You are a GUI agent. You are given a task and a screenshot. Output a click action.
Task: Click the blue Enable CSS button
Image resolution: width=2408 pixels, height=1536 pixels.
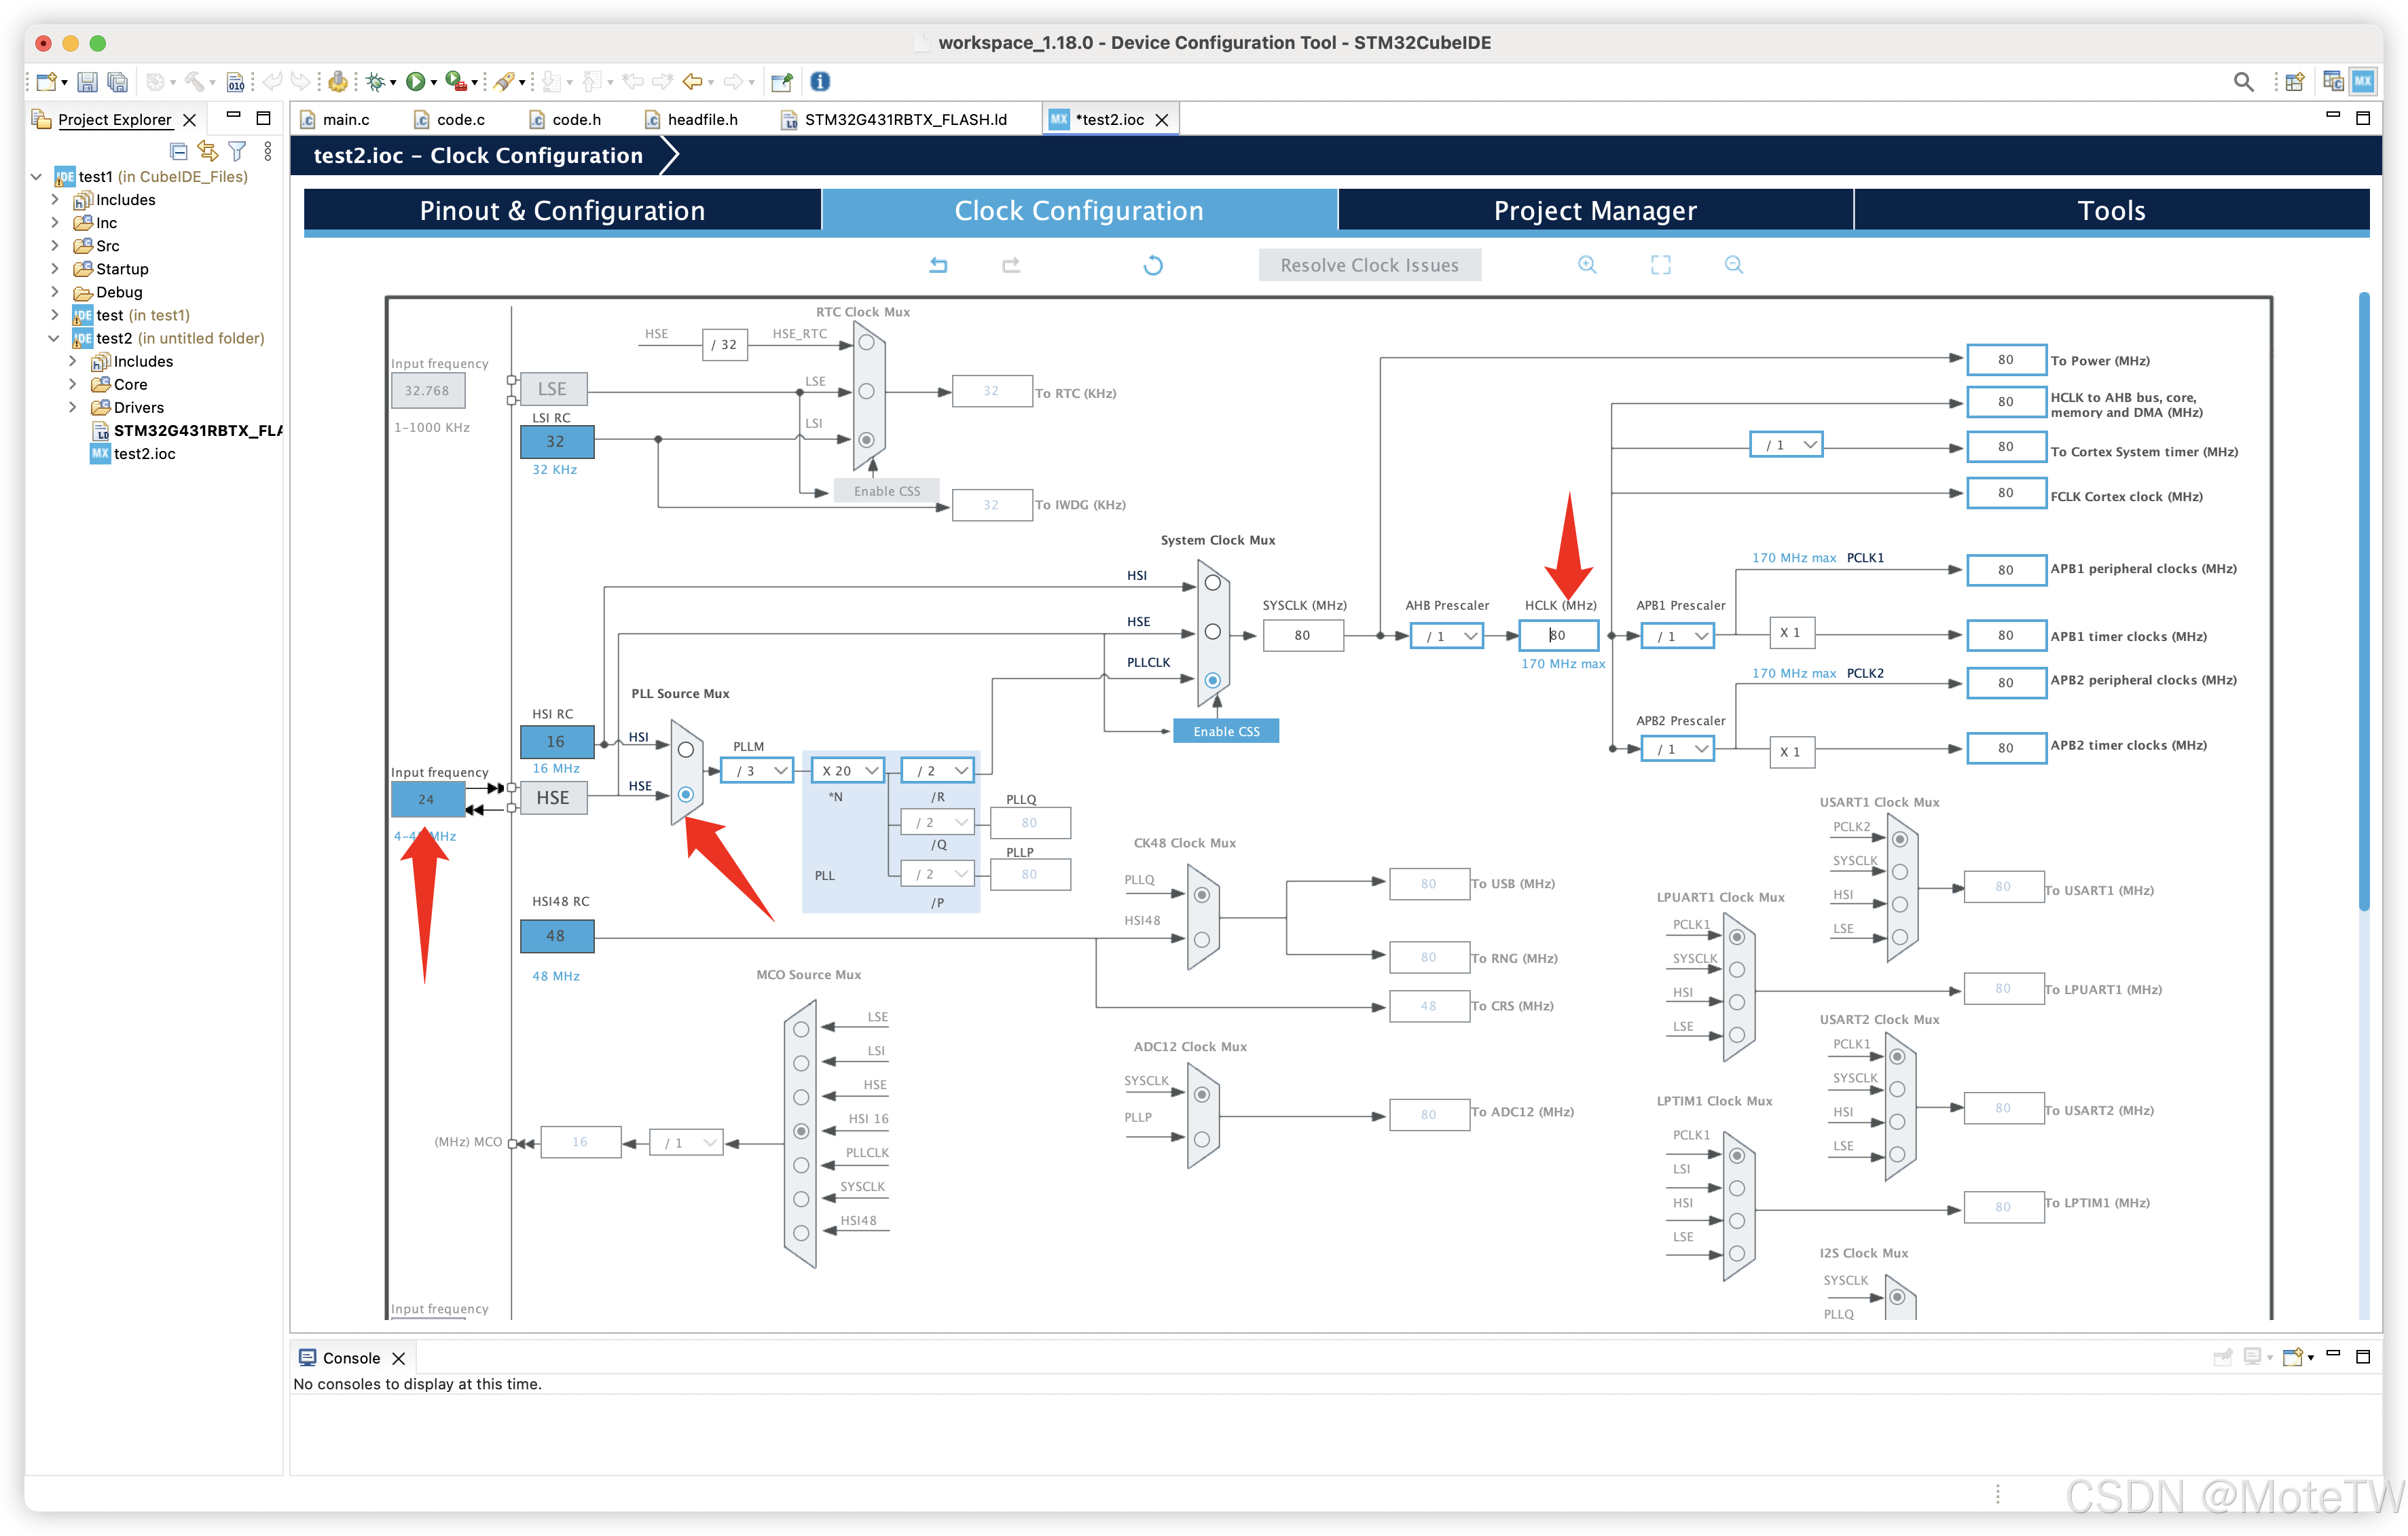[1226, 732]
